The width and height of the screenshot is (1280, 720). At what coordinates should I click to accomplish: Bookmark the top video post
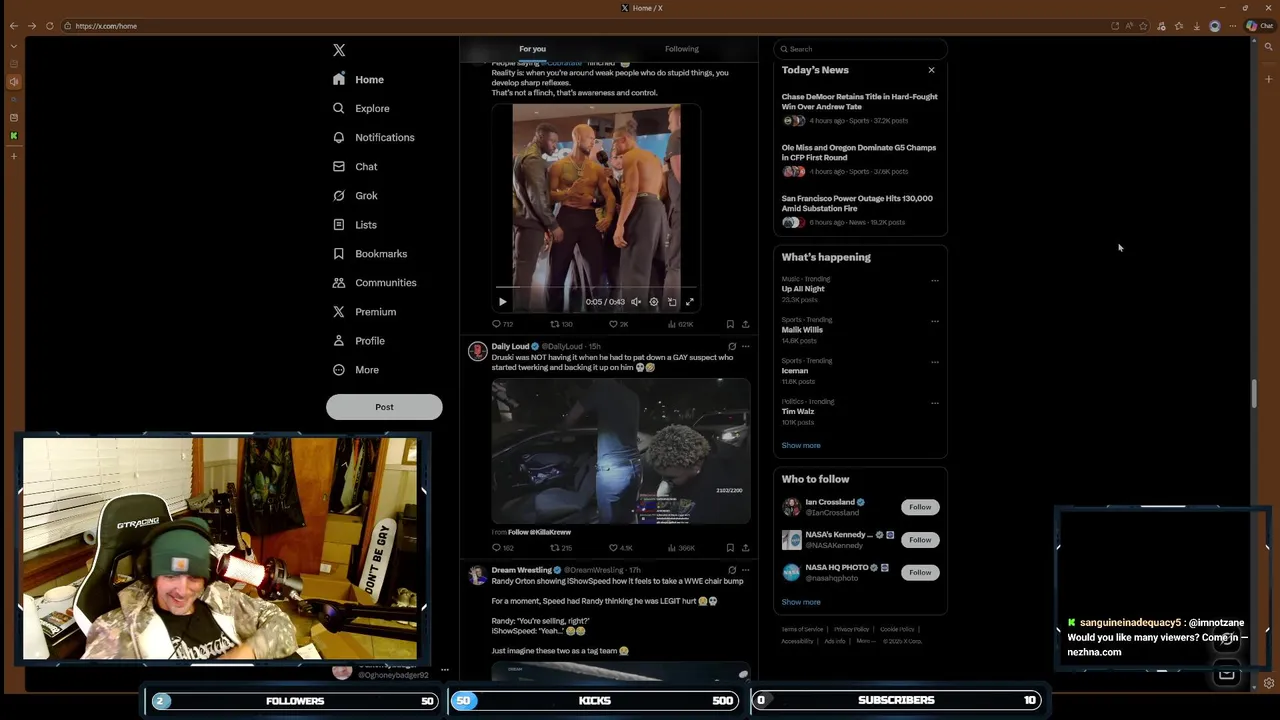tap(730, 324)
